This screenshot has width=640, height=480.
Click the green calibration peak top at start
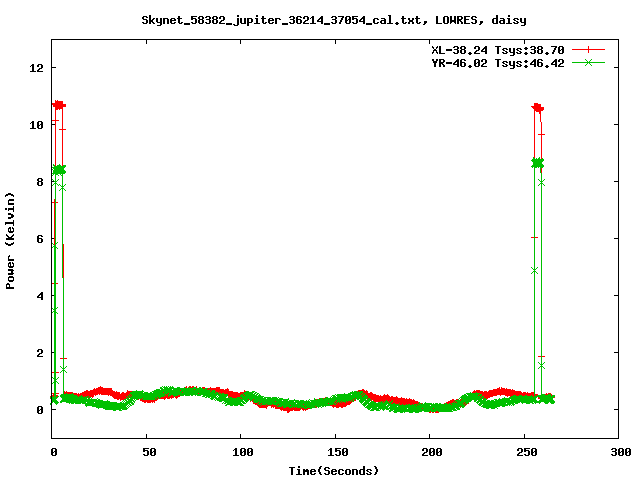(59, 169)
